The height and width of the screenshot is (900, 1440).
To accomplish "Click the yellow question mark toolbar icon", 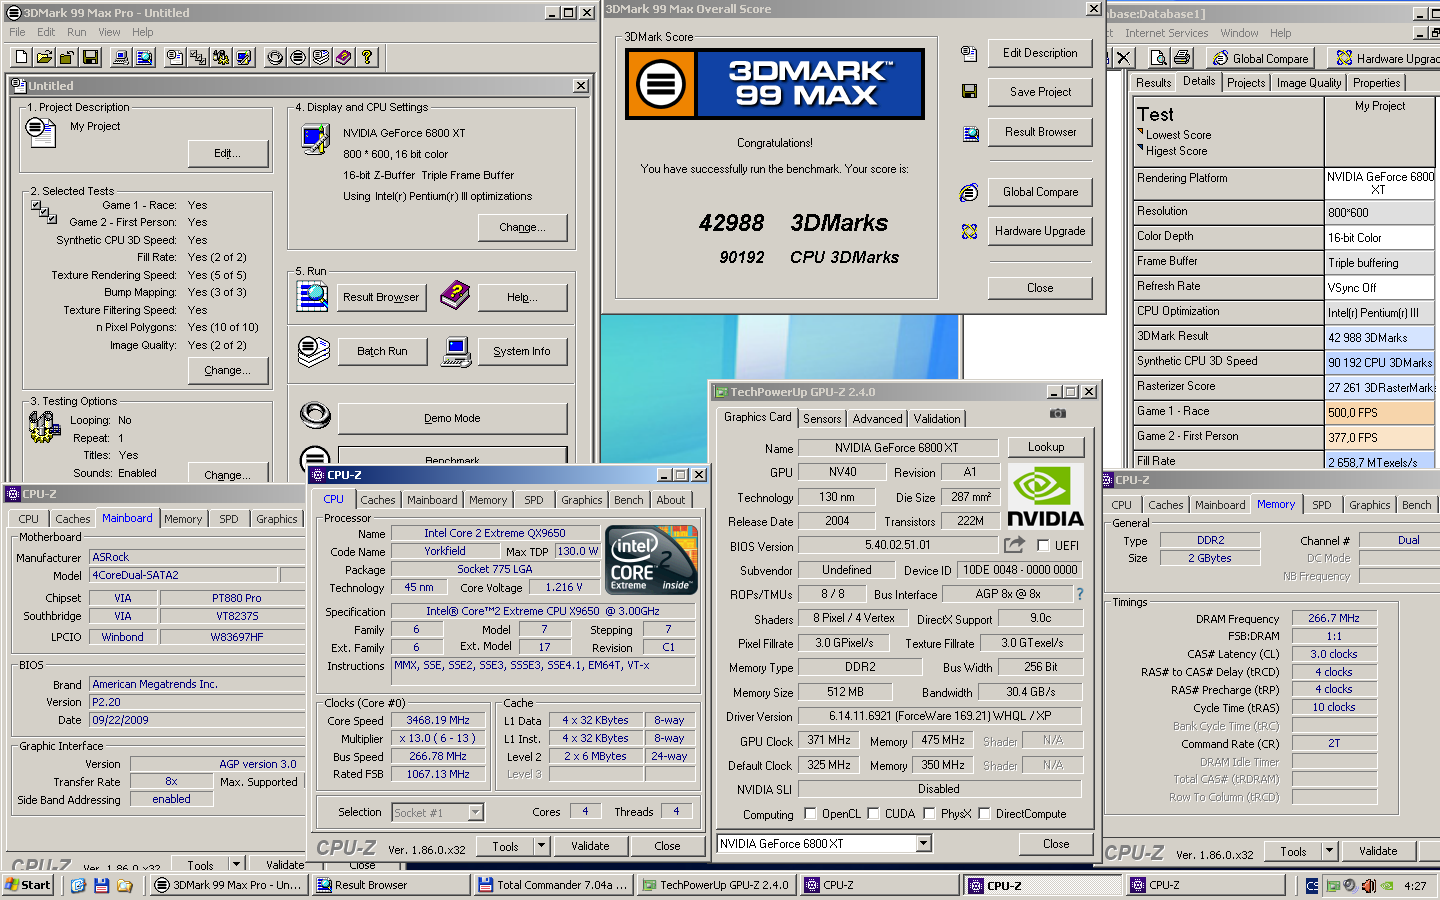I will click(x=367, y=57).
